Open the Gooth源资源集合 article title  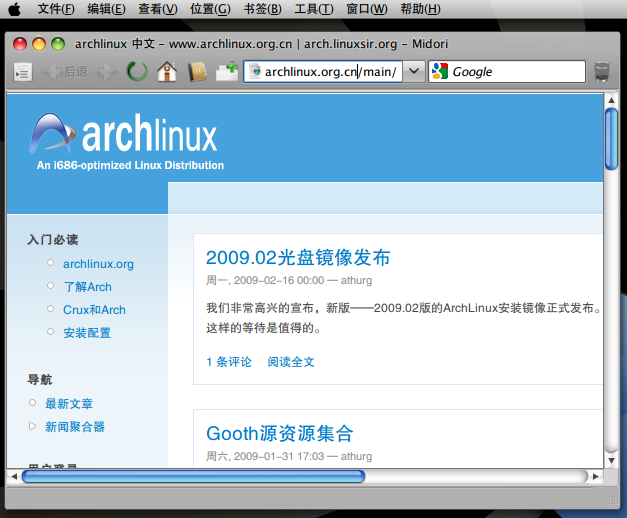click(x=280, y=433)
